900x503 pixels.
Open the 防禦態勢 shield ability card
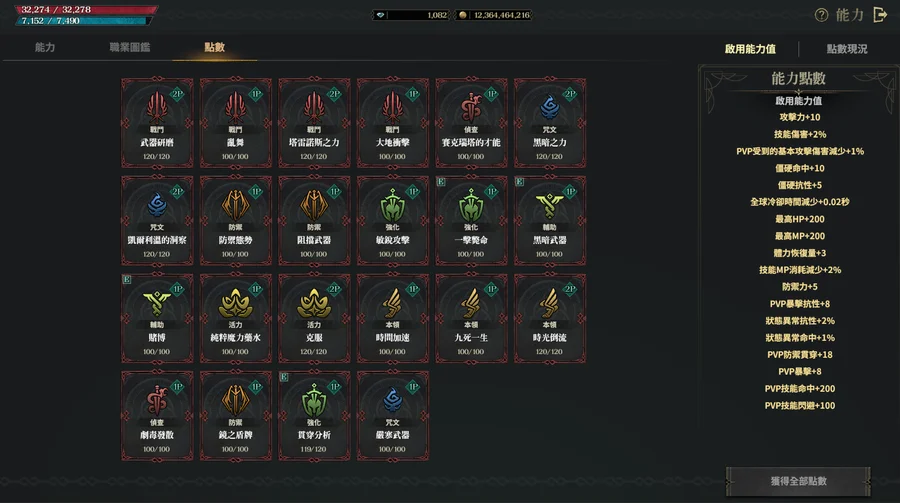click(x=235, y=220)
